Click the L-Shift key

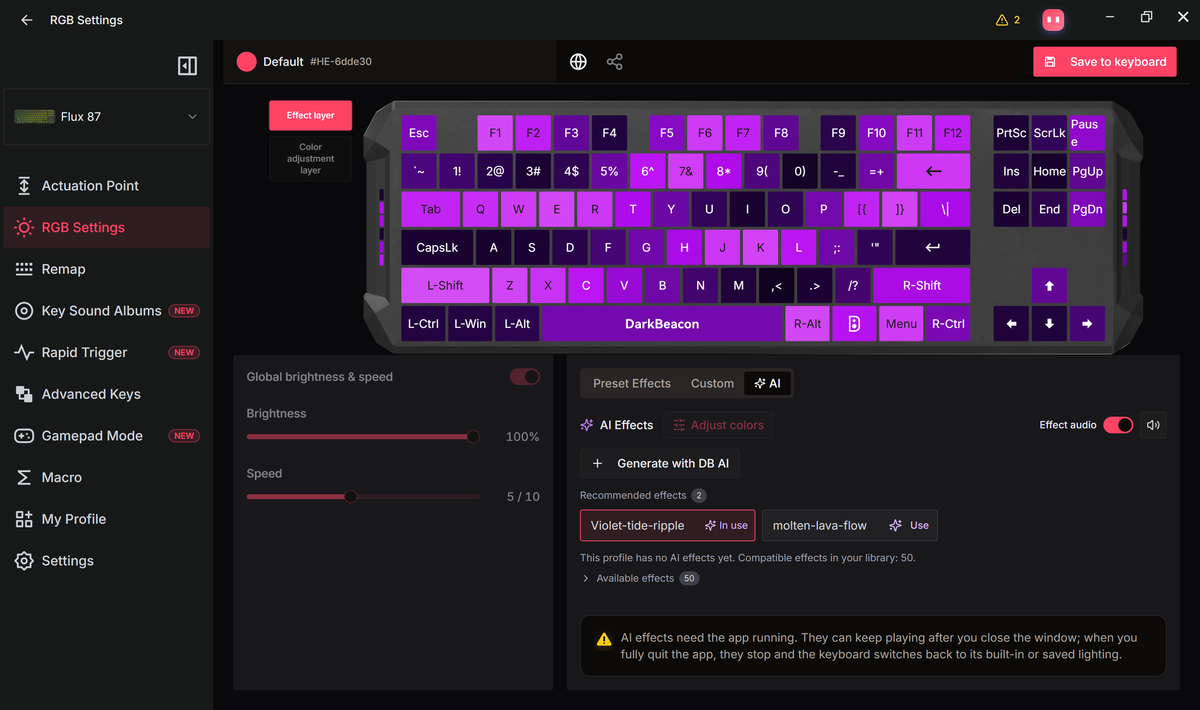(445, 286)
